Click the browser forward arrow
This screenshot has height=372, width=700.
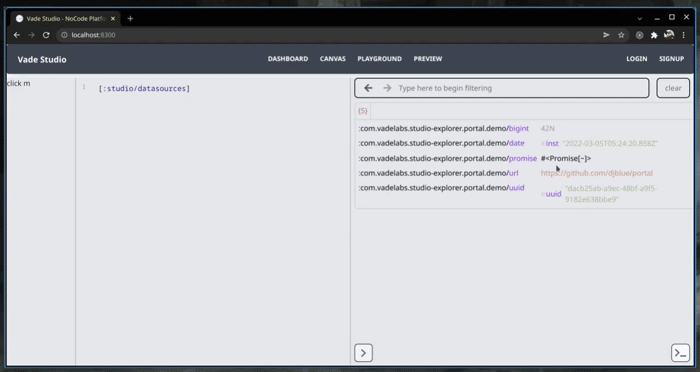[x=31, y=35]
